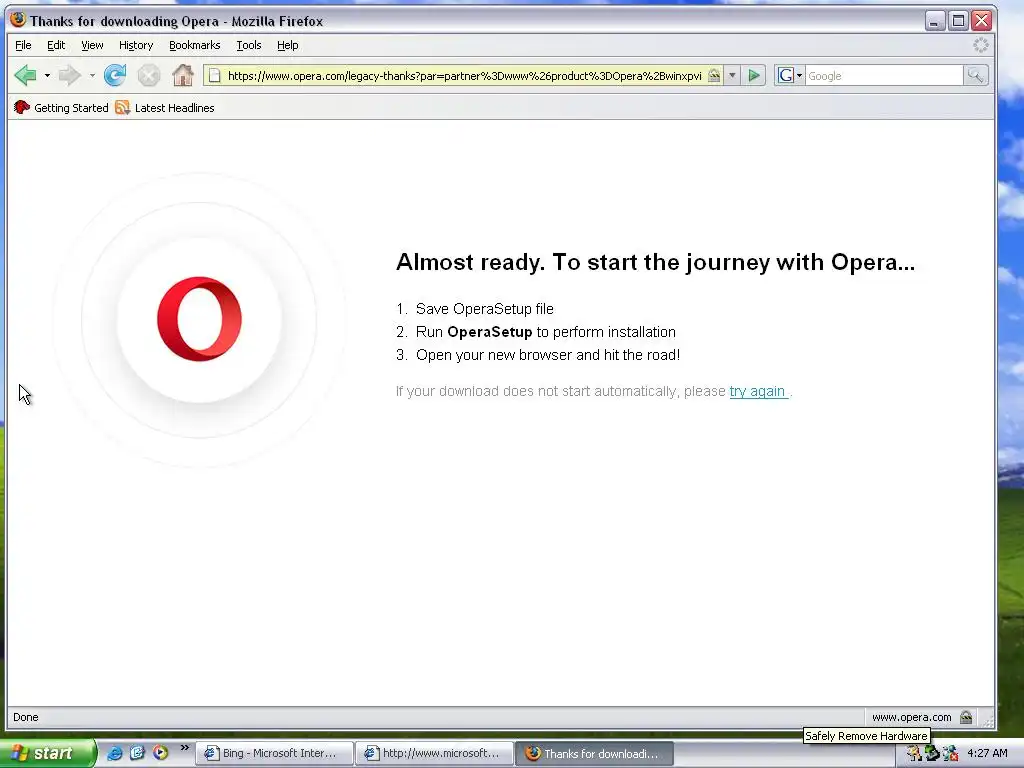The image size is (1024, 768).
Task: Switch to the http://www.microsoft... taskbar window
Action: click(x=434, y=753)
